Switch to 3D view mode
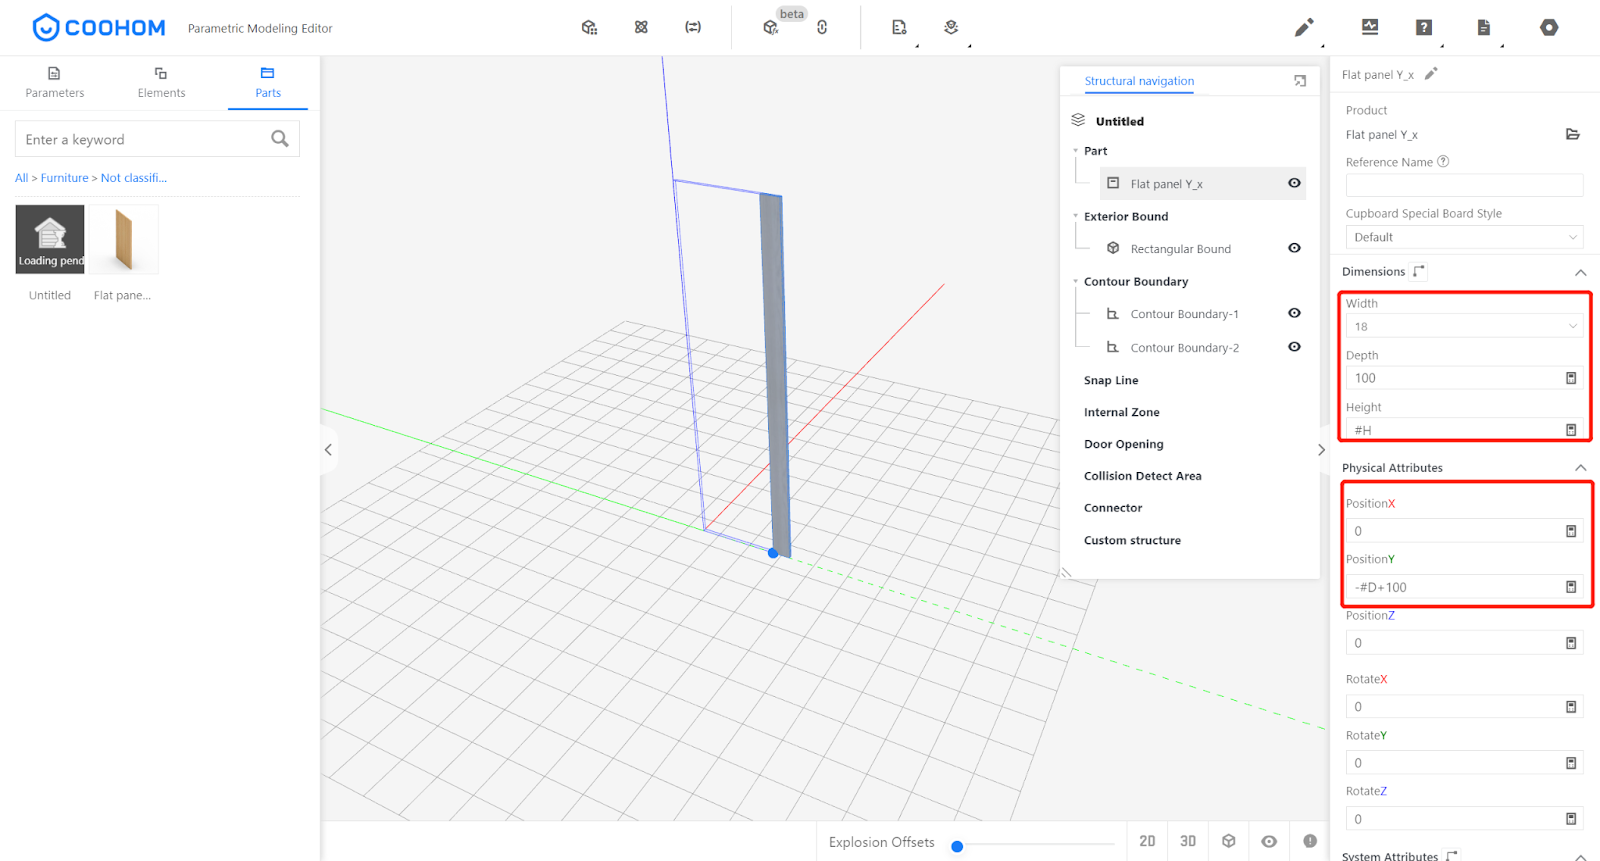This screenshot has width=1600, height=861. tap(1188, 841)
